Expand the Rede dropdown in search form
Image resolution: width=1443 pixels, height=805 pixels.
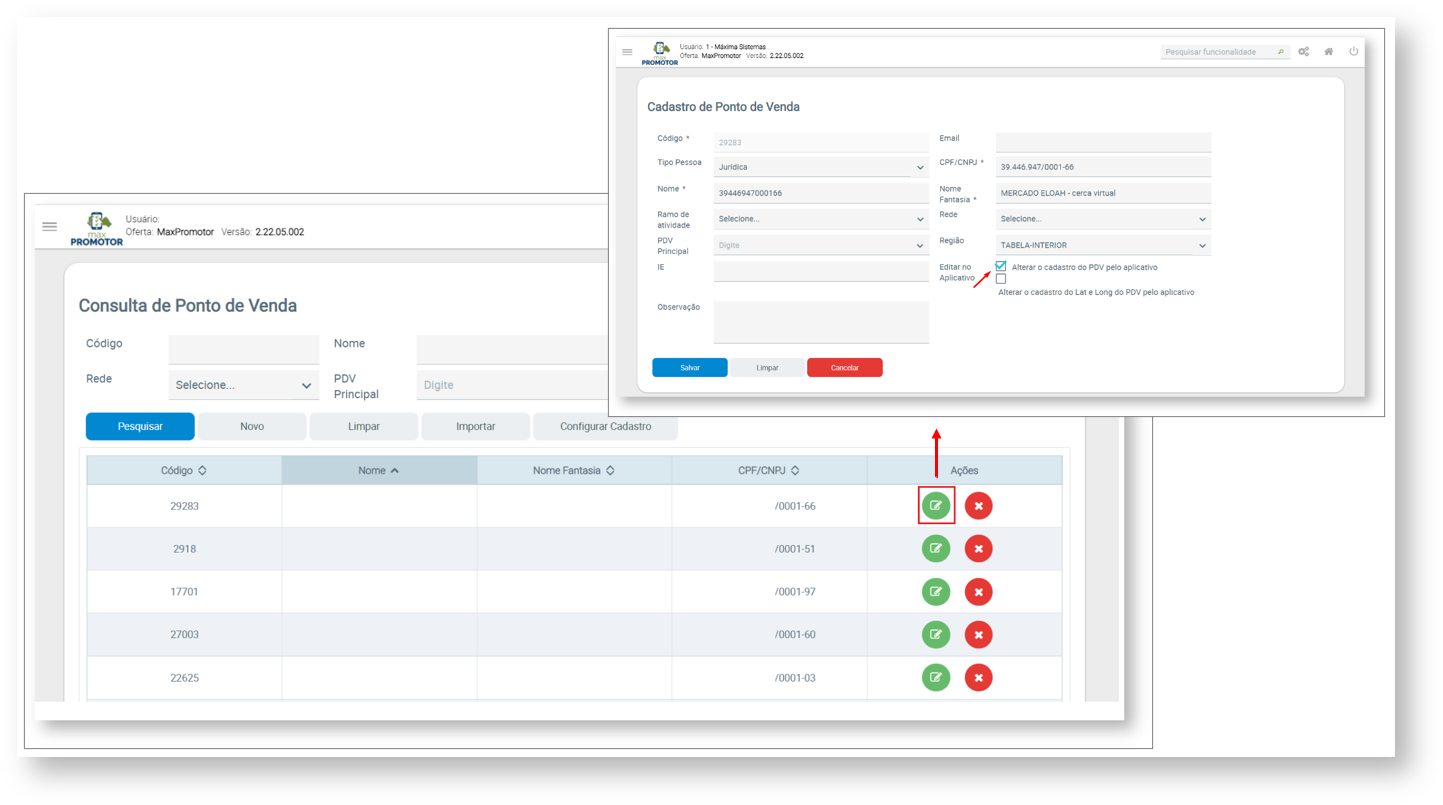click(243, 385)
